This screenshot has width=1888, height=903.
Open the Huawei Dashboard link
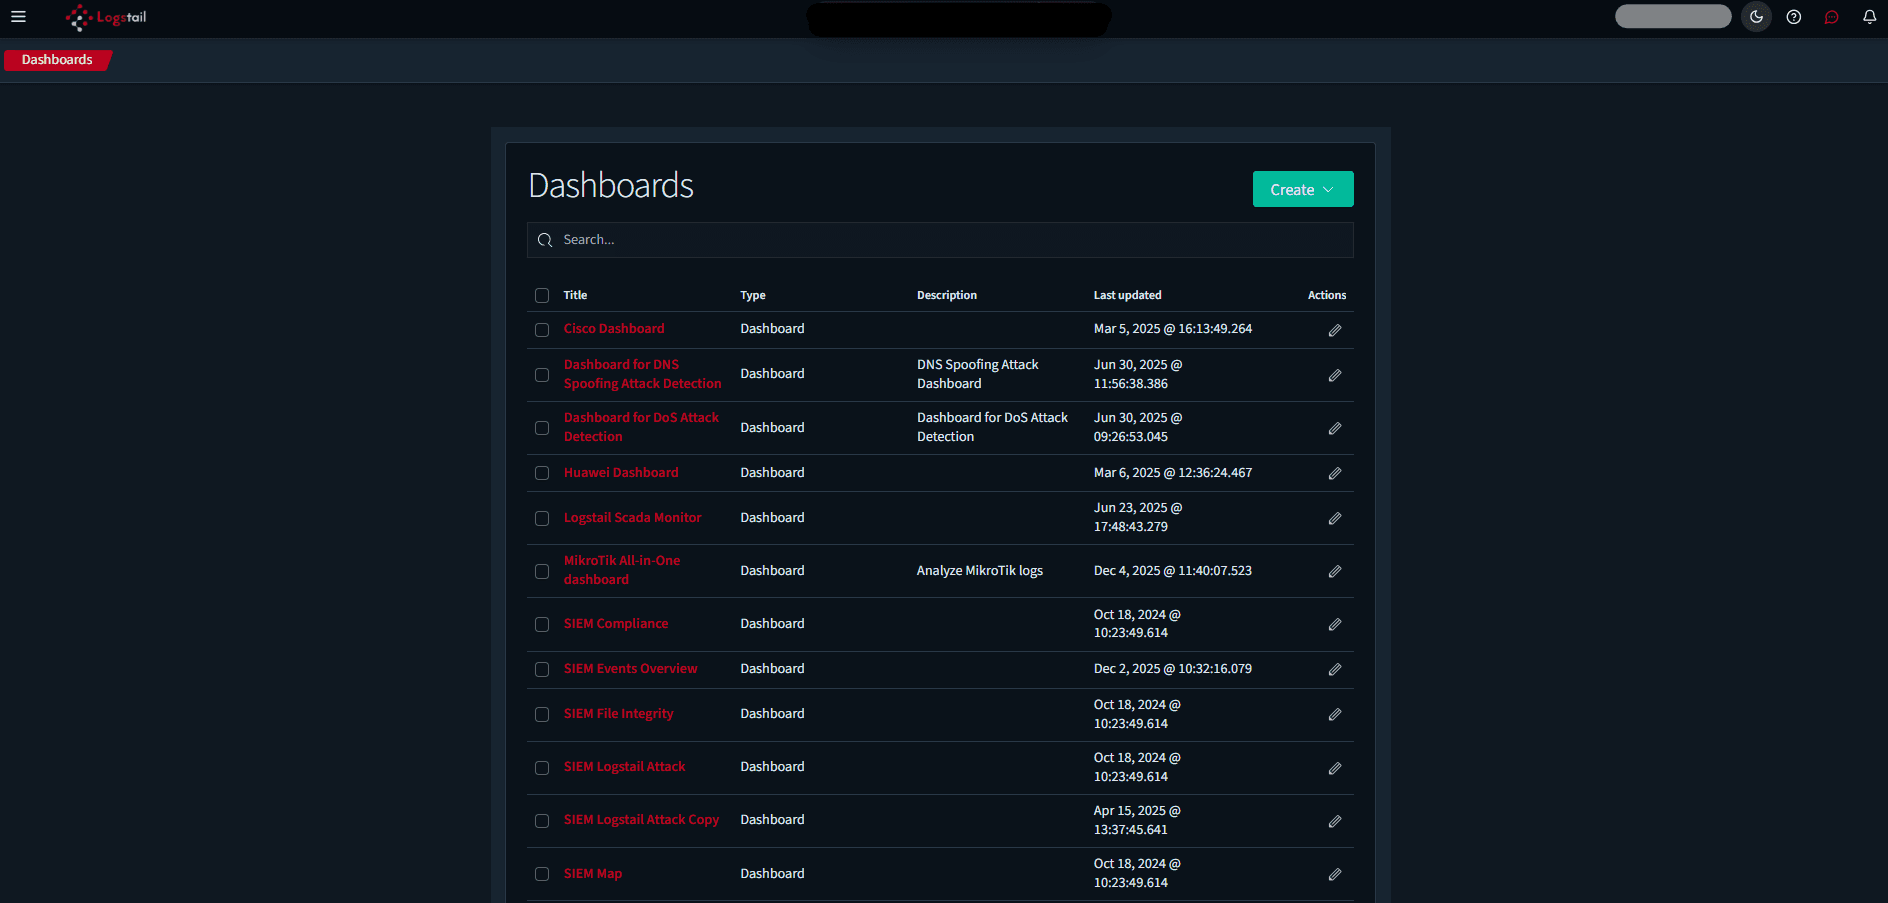point(621,473)
